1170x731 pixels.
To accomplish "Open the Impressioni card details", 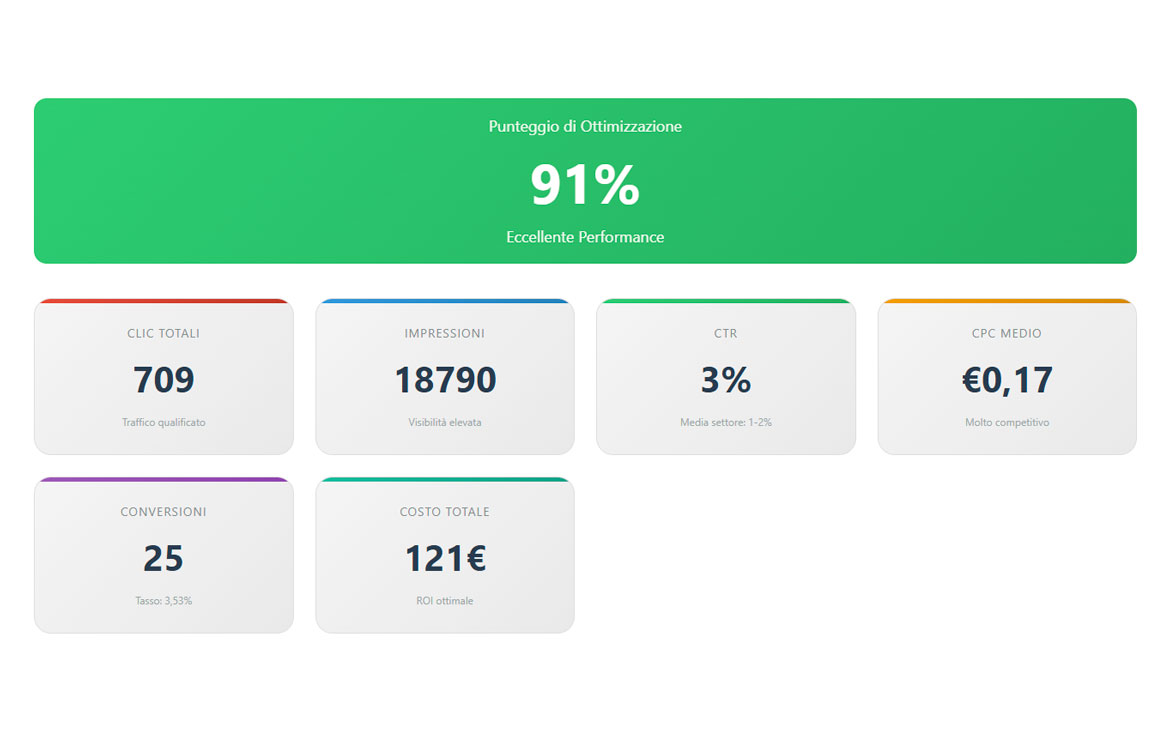I will [444, 377].
